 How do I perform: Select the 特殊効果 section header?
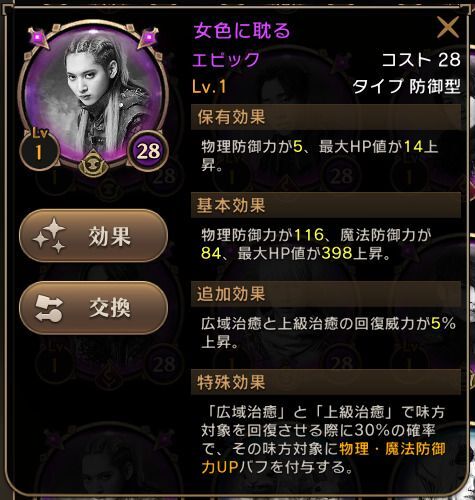(x=326, y=382)
